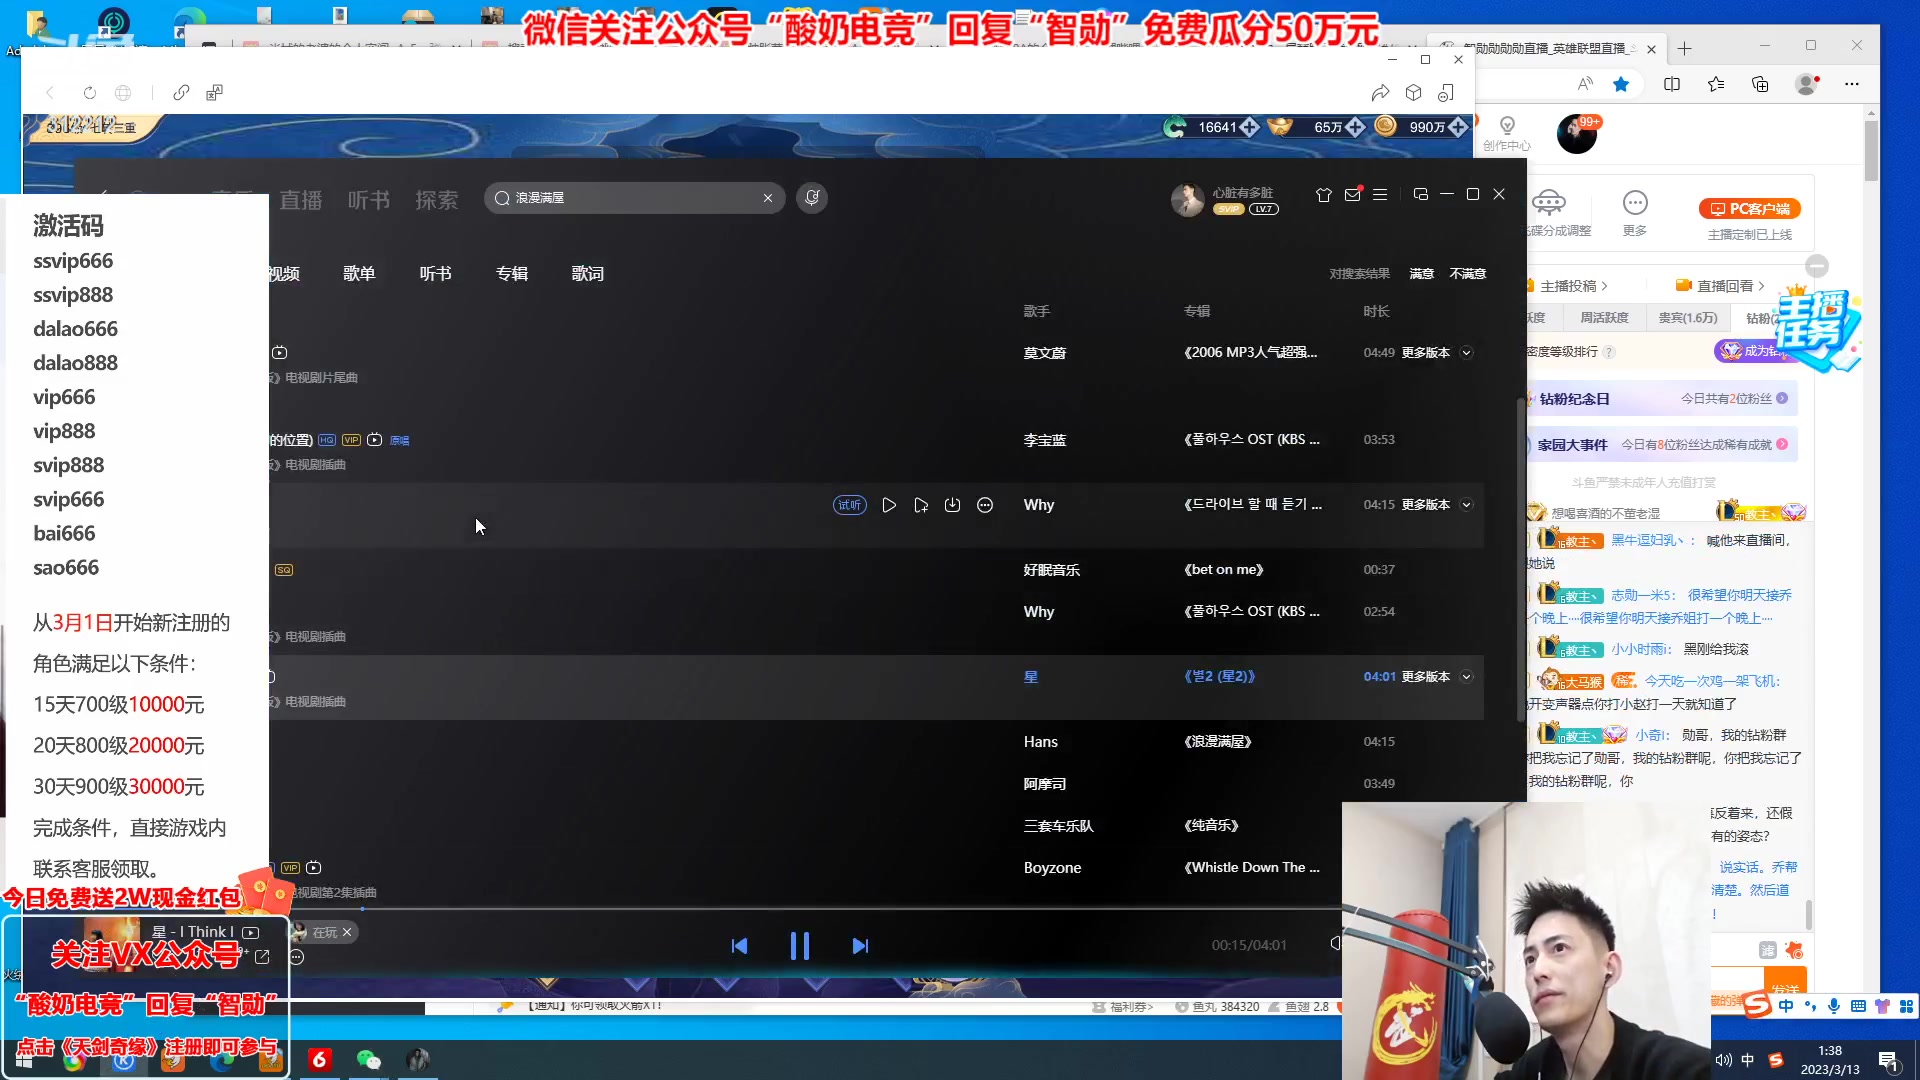The height and width of the screenshot is (1080, 1920).
Task: Click the volume speaker icon
Action: [x=1335, y=943]
